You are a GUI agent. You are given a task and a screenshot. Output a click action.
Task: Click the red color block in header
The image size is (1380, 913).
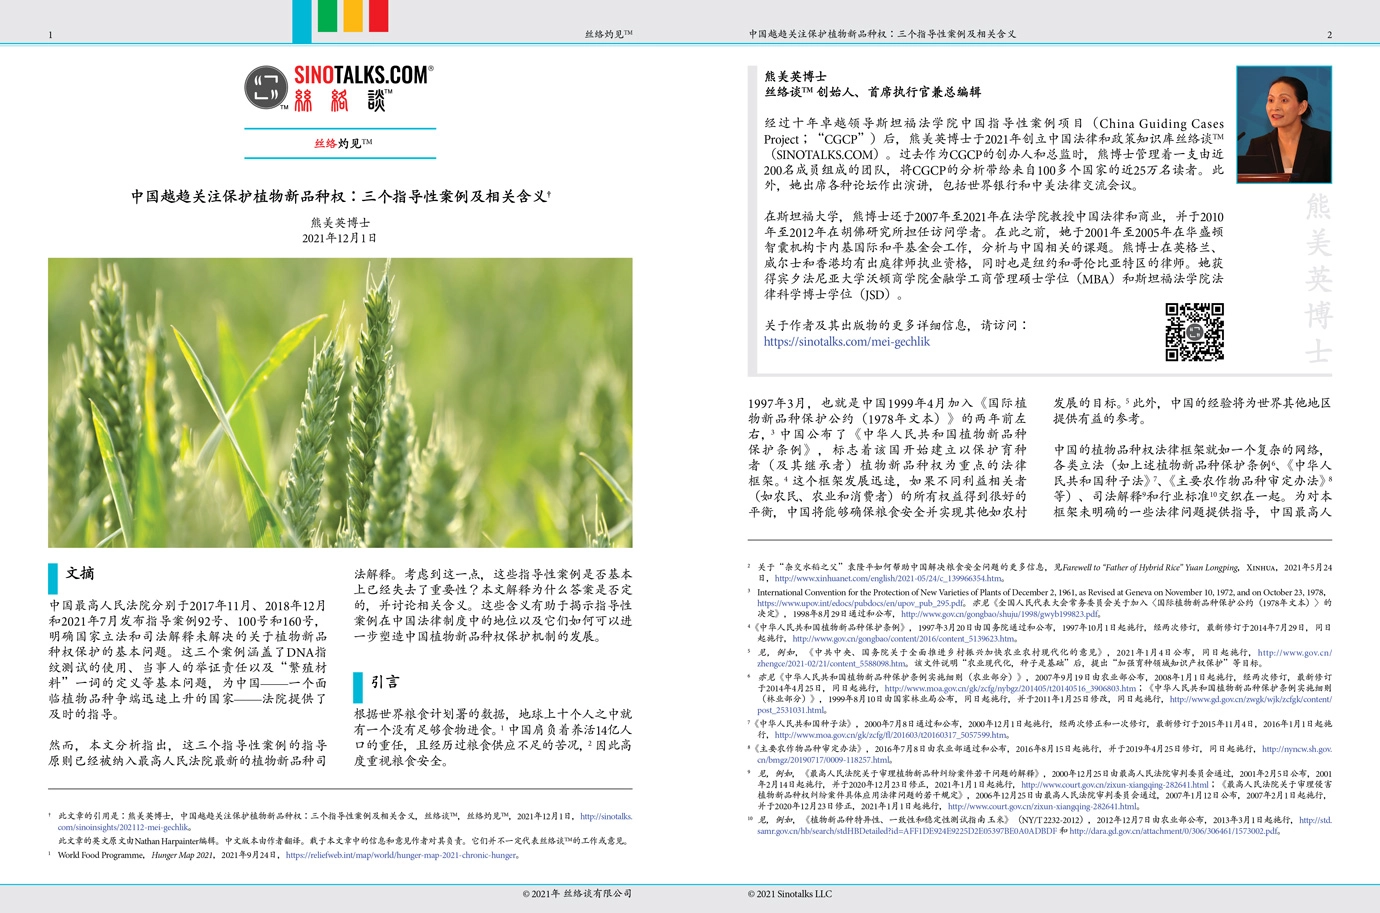pos(378,16)
